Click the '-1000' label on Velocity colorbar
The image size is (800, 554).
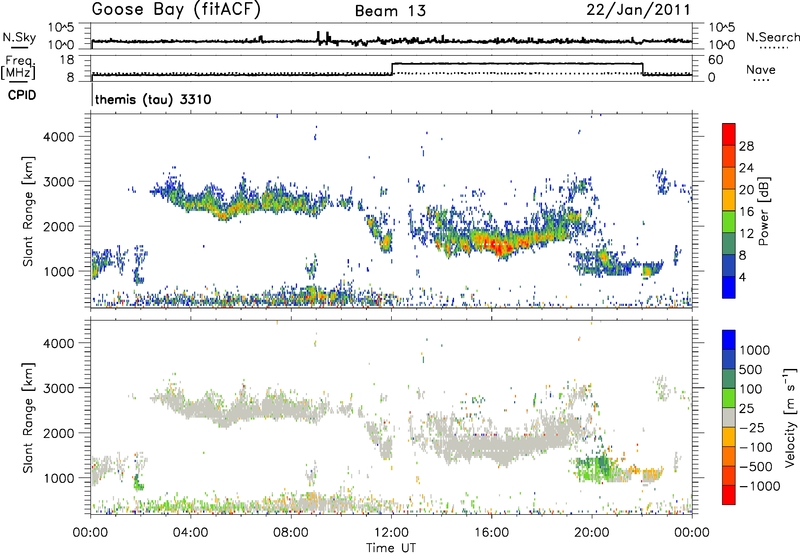[x=760, y=486]
